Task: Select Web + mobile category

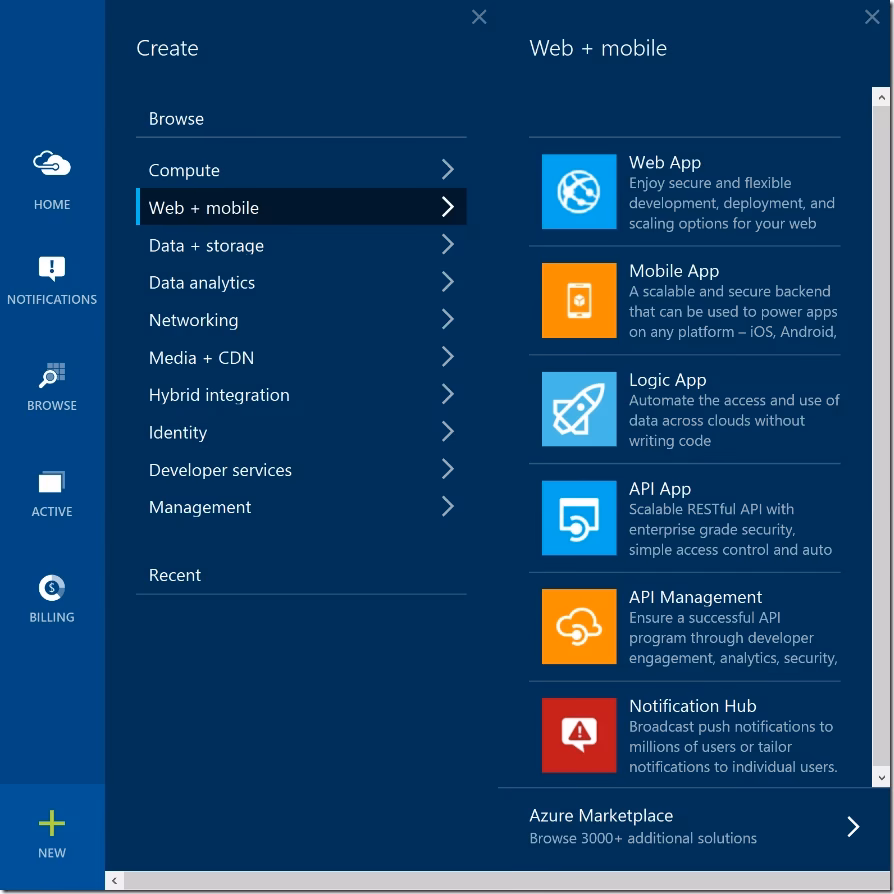Action: click(301, 207)
